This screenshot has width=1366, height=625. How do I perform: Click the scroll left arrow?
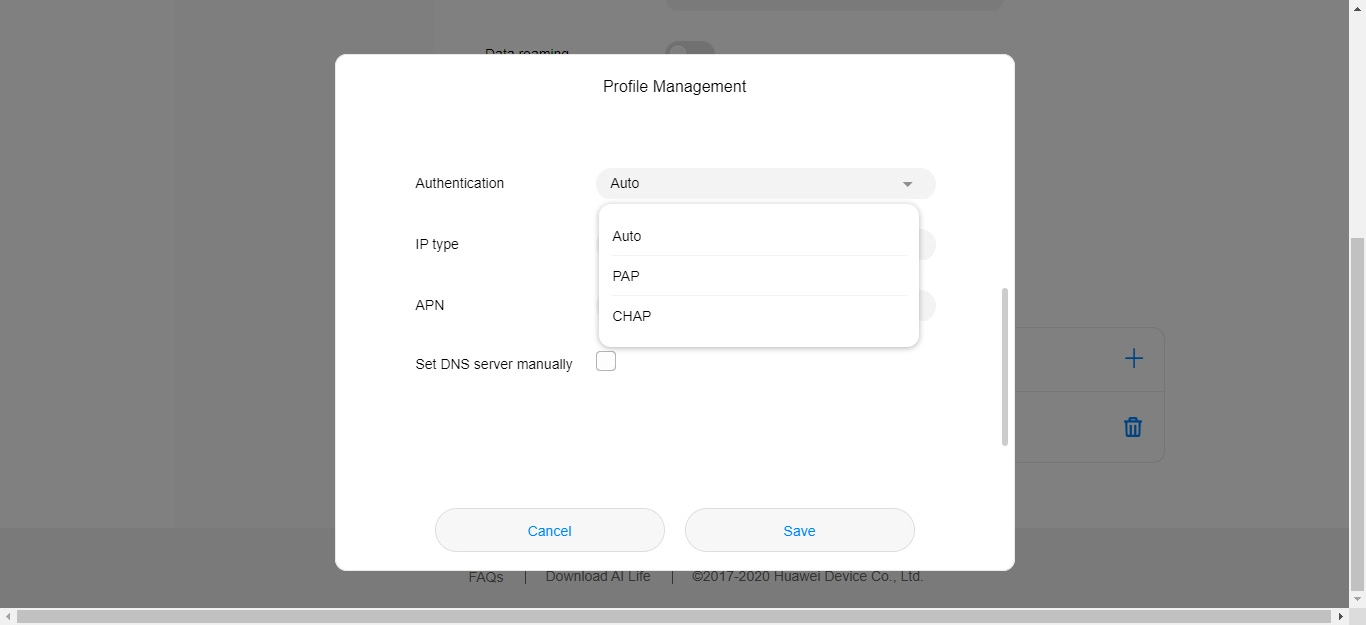point(8,617)
